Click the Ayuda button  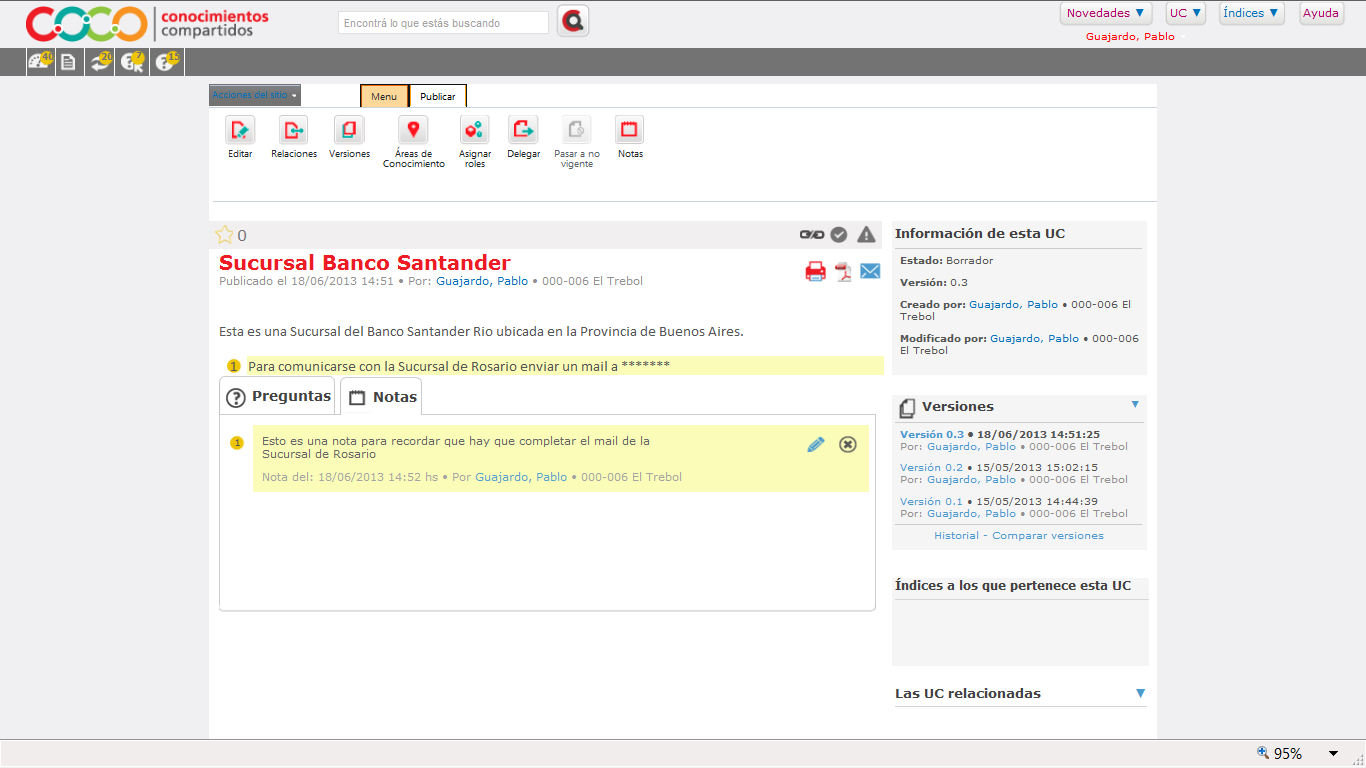pos(1321,13)
